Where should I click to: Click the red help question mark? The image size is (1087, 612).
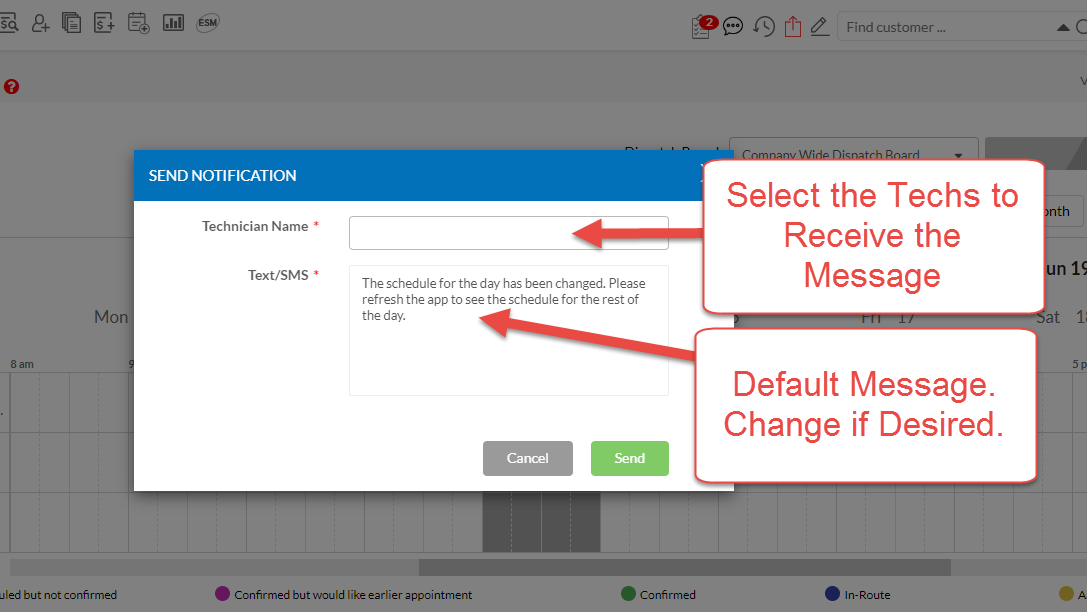point(11,87)
